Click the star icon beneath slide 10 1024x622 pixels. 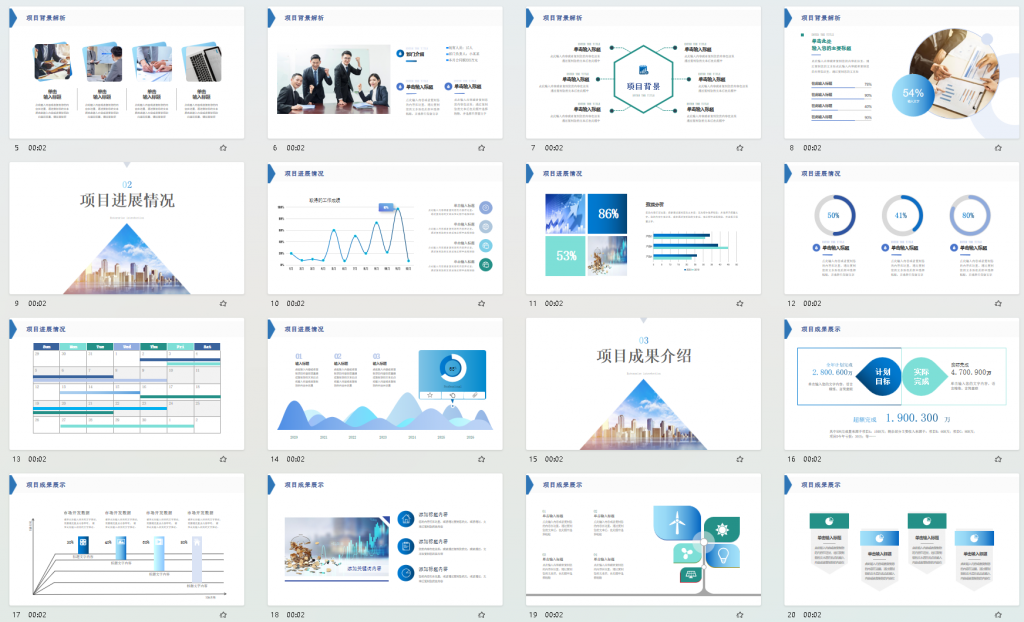[481, 303]
